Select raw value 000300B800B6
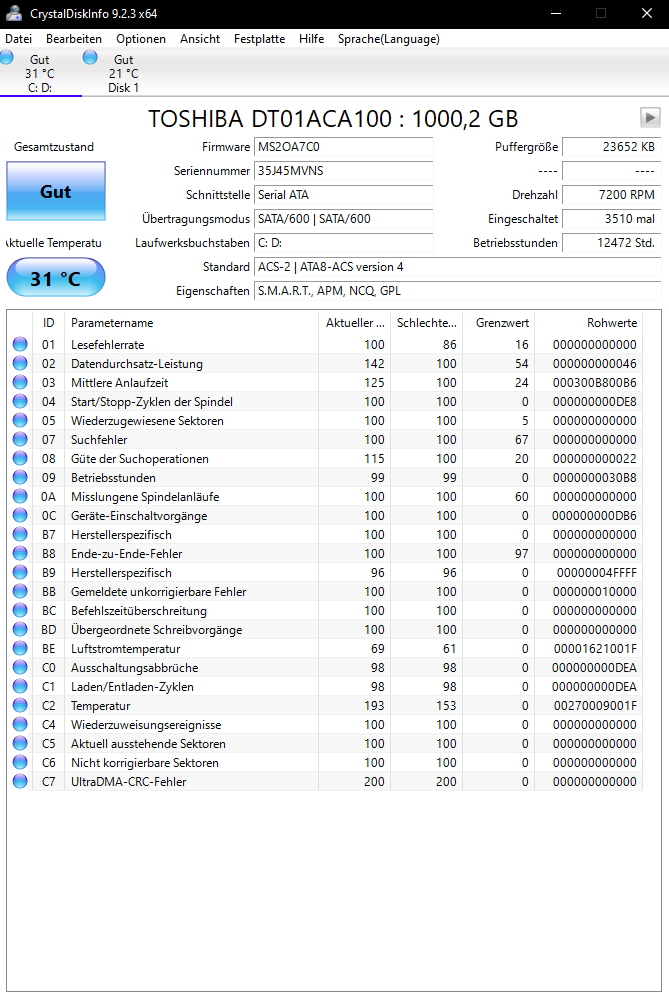Viewport: 669px width, 999px height. pyautogui.click(x=594, y=383)
